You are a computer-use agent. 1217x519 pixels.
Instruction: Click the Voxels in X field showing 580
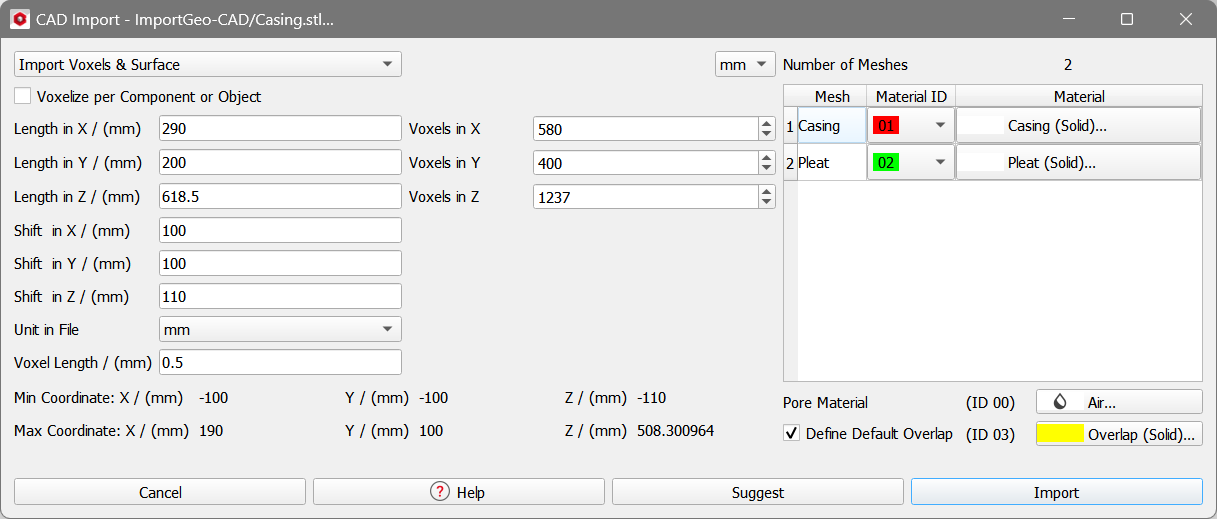click(646, 129)
